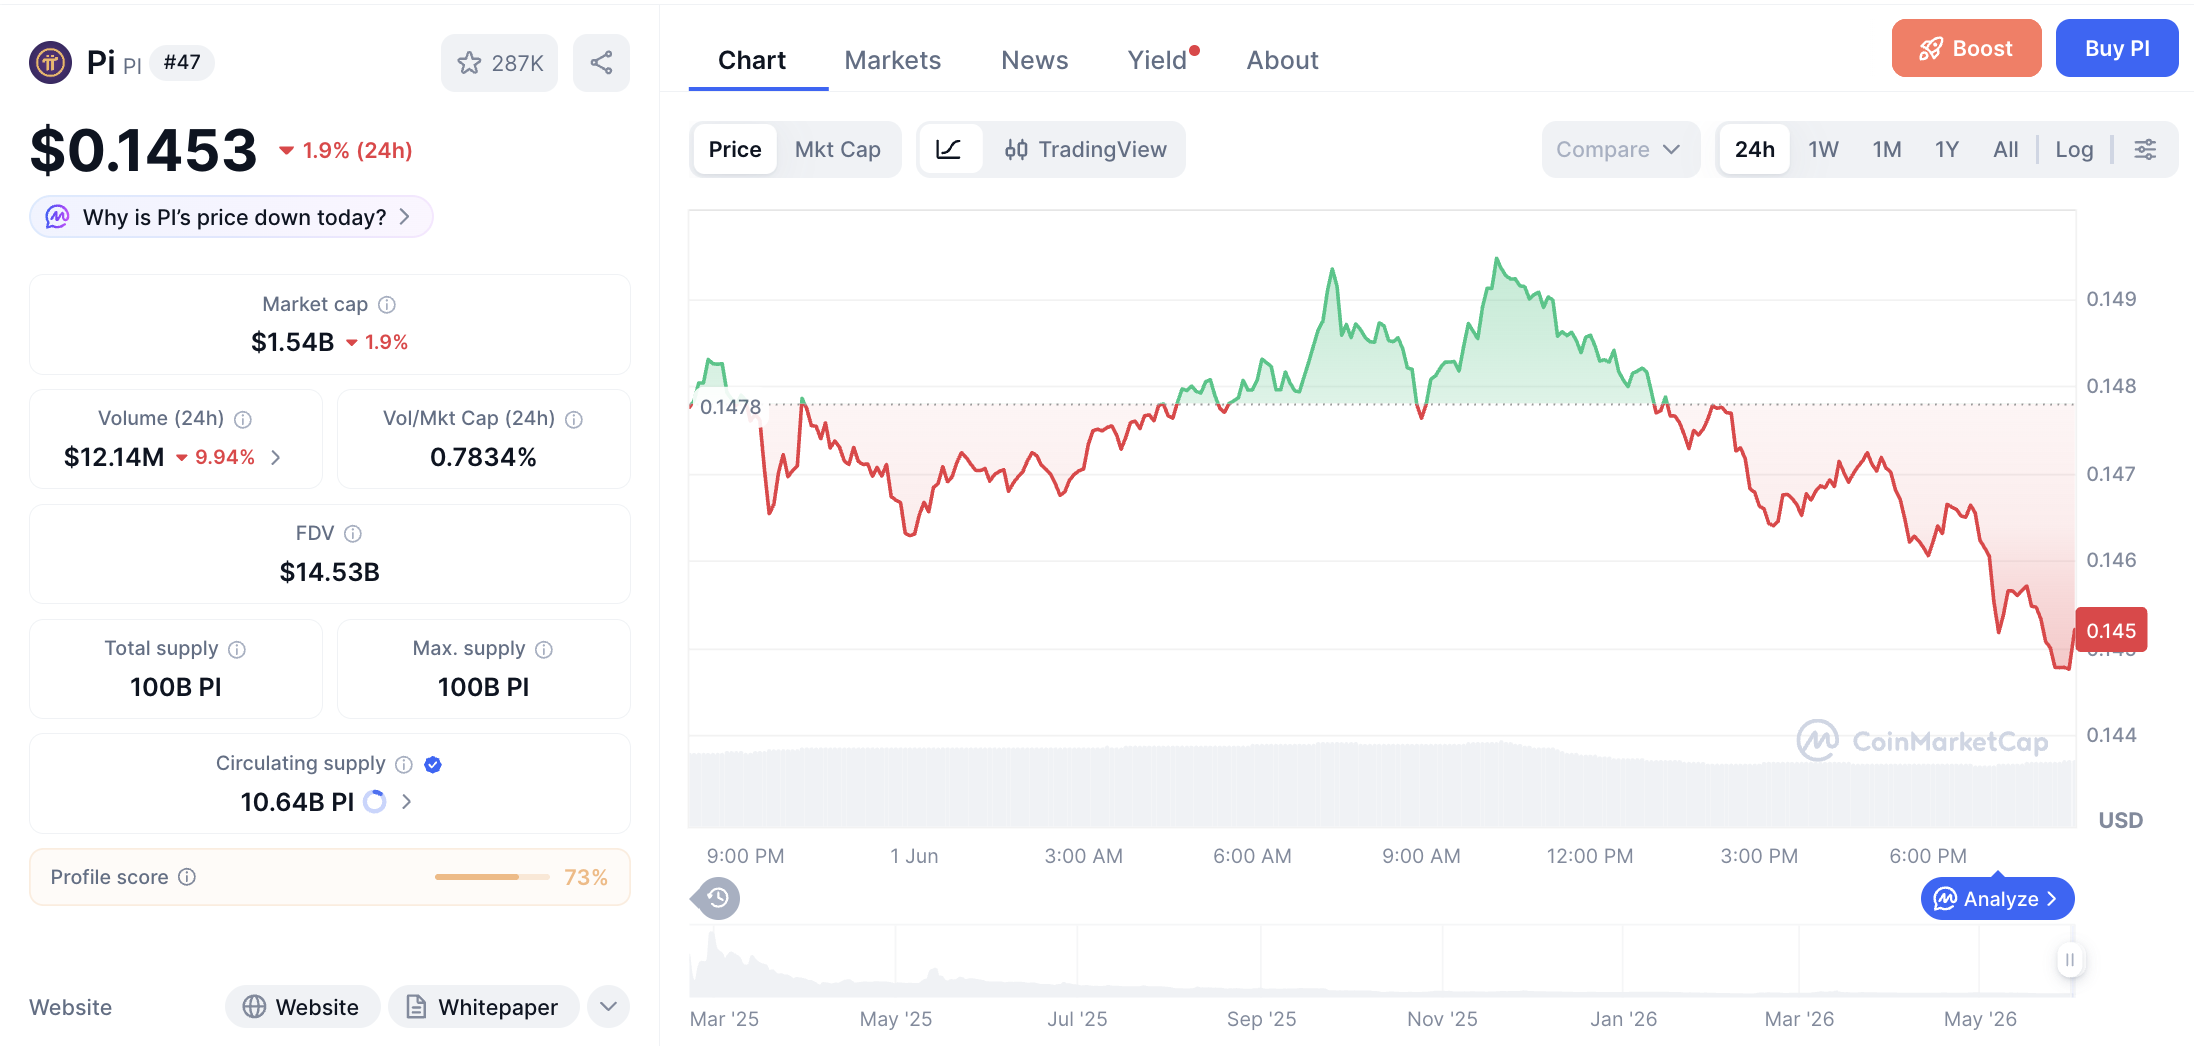The height and width of the screenshot is (1046, 2194).
Task: Click the 0.7834% Vol/Mkt Cap value
Action: click(483, 457)
